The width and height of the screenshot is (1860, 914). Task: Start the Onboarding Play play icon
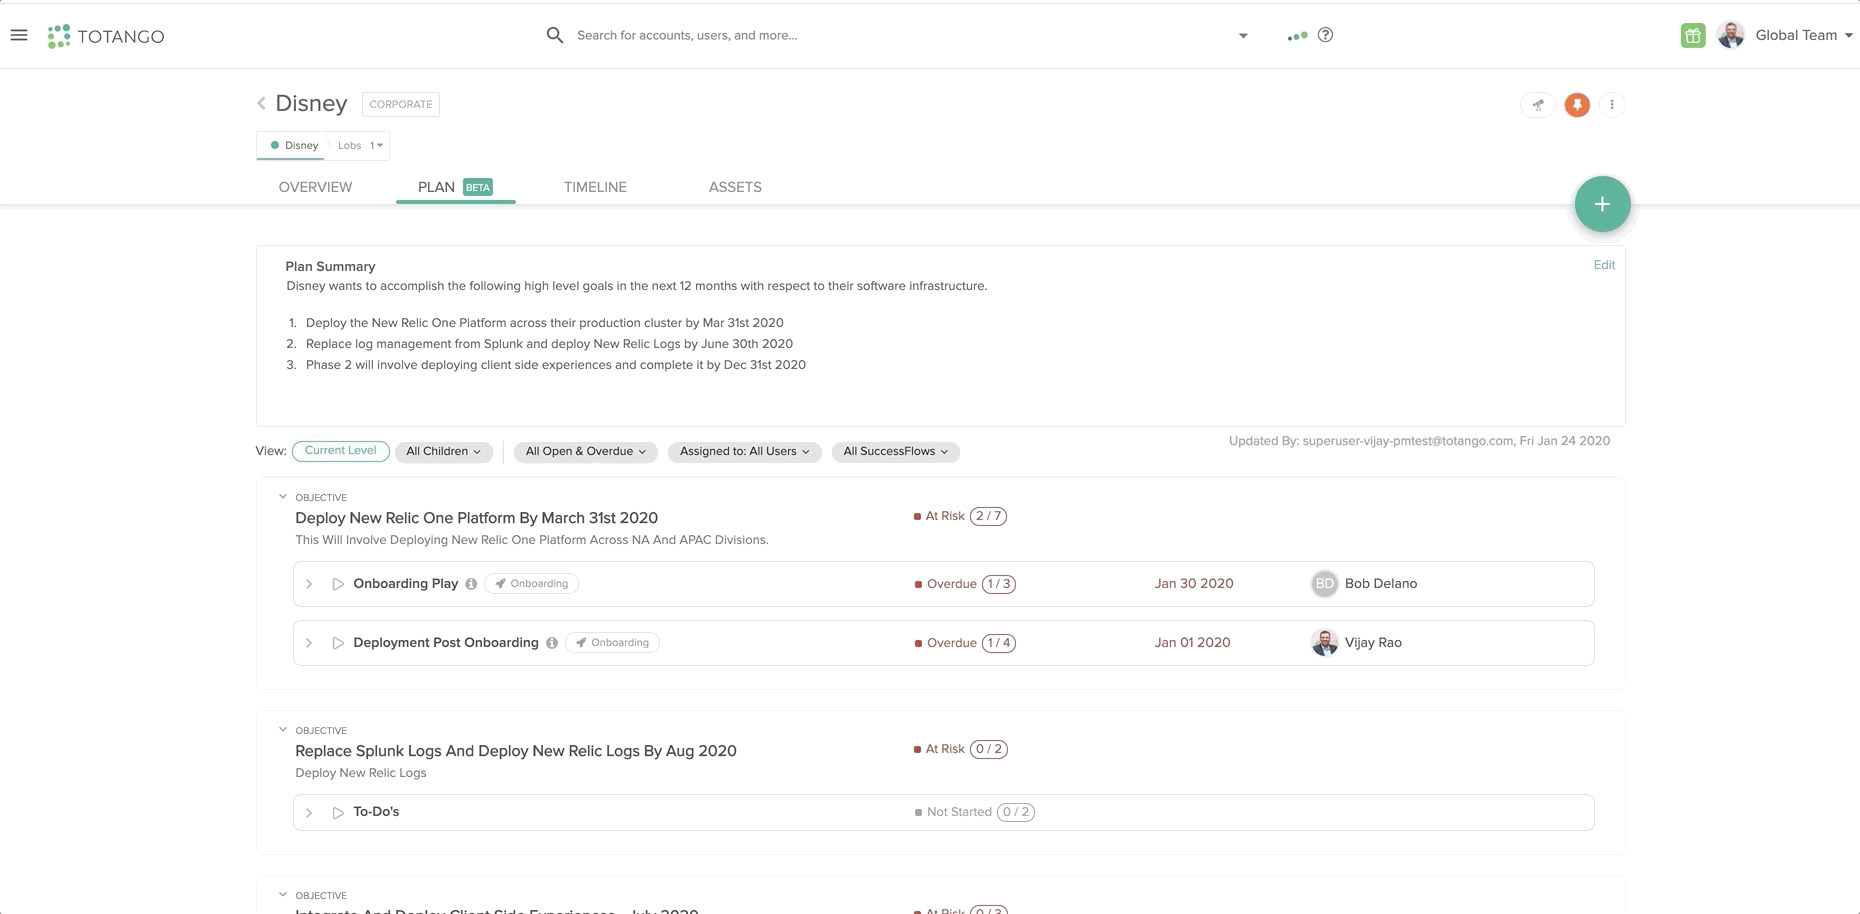338,584
